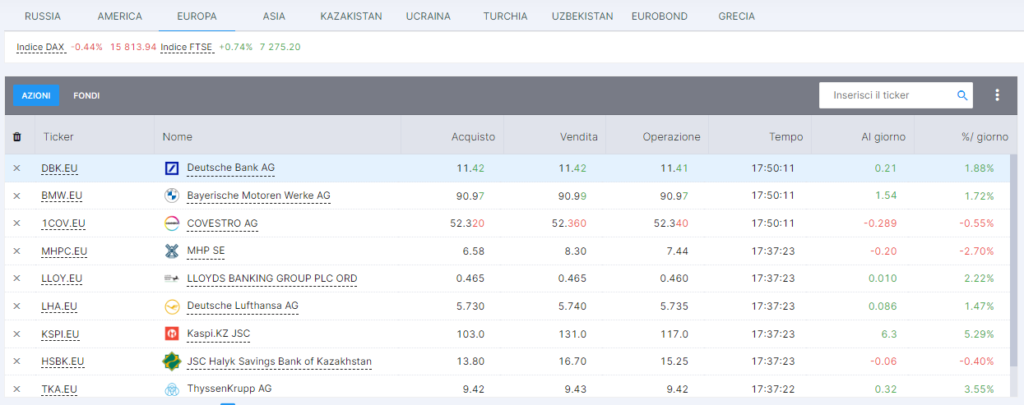1024x405 pixels.
Task: Open the LLOYDS BANKING GROUP PLC ORD link
Action: point(272,278)
